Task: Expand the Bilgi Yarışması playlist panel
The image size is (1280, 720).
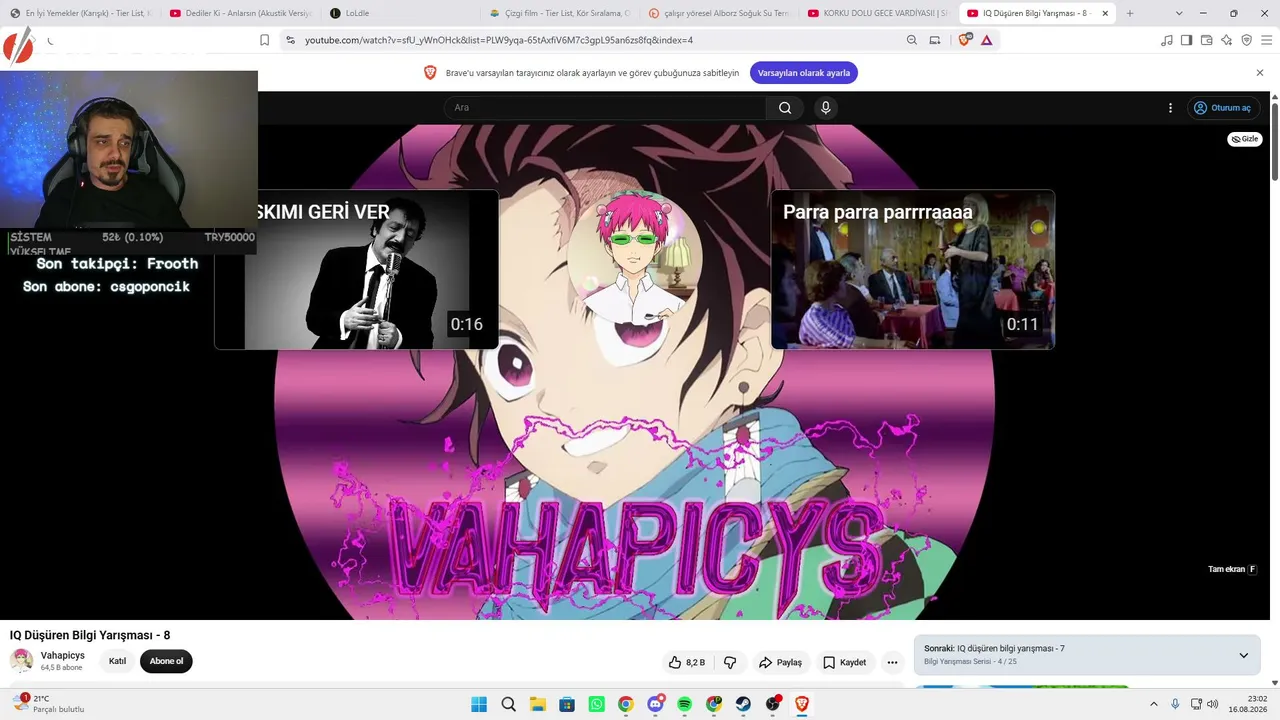Action: [x=1244, y=656]
